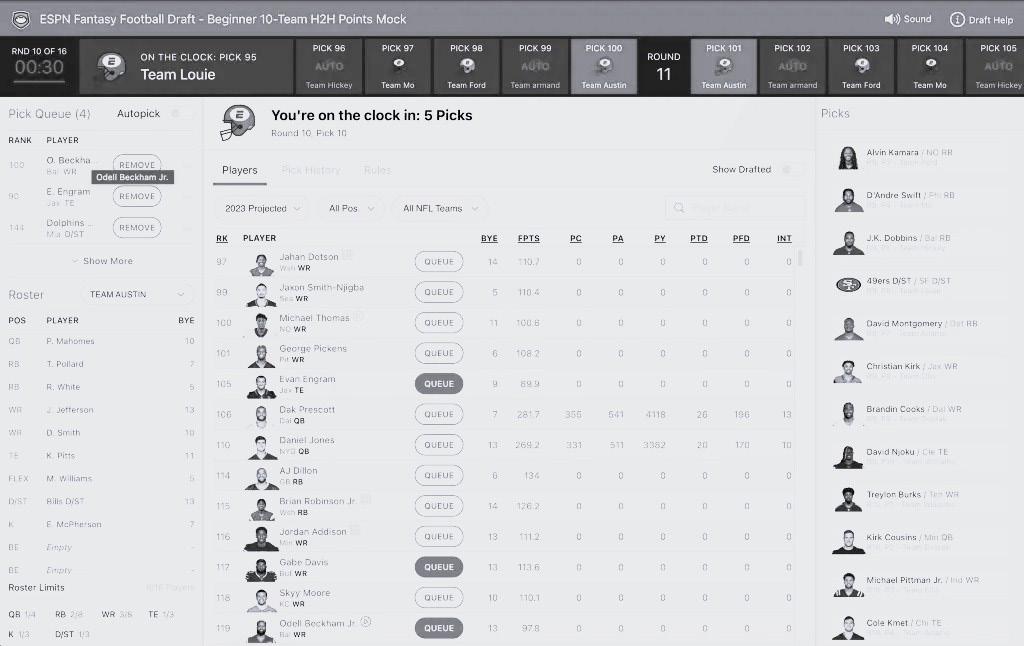Click the 49ers D/ST team logo in Picks
This screenshot has width=1024, height=646.
click(848, 285)
